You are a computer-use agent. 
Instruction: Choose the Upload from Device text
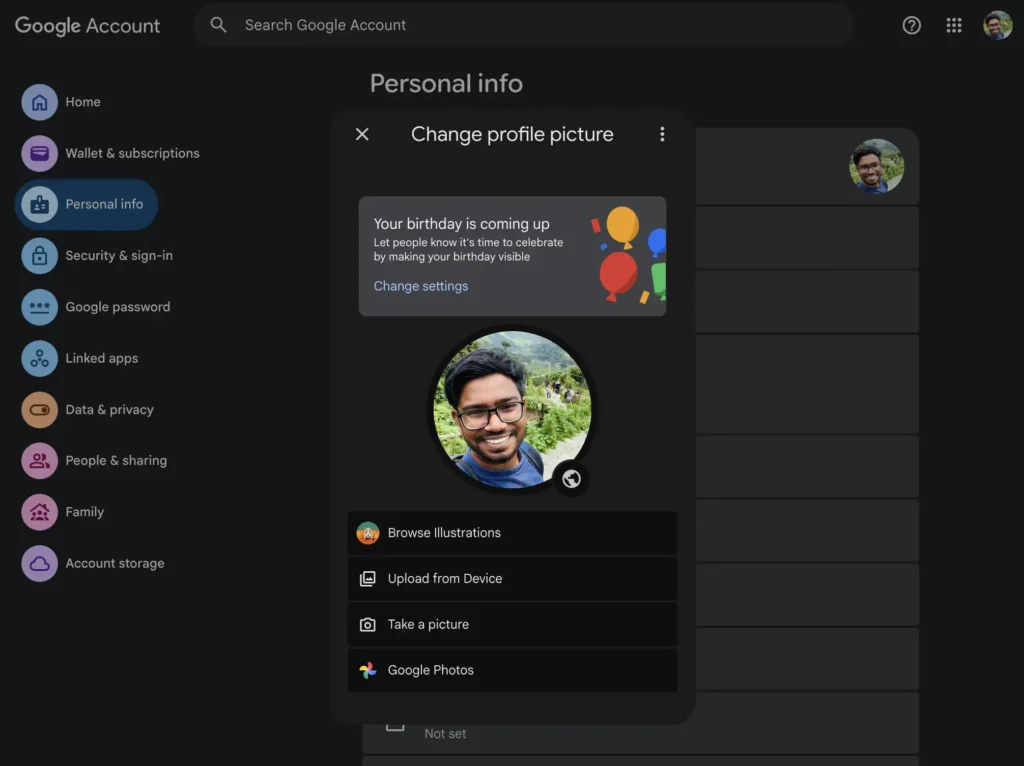click(445, 579)
